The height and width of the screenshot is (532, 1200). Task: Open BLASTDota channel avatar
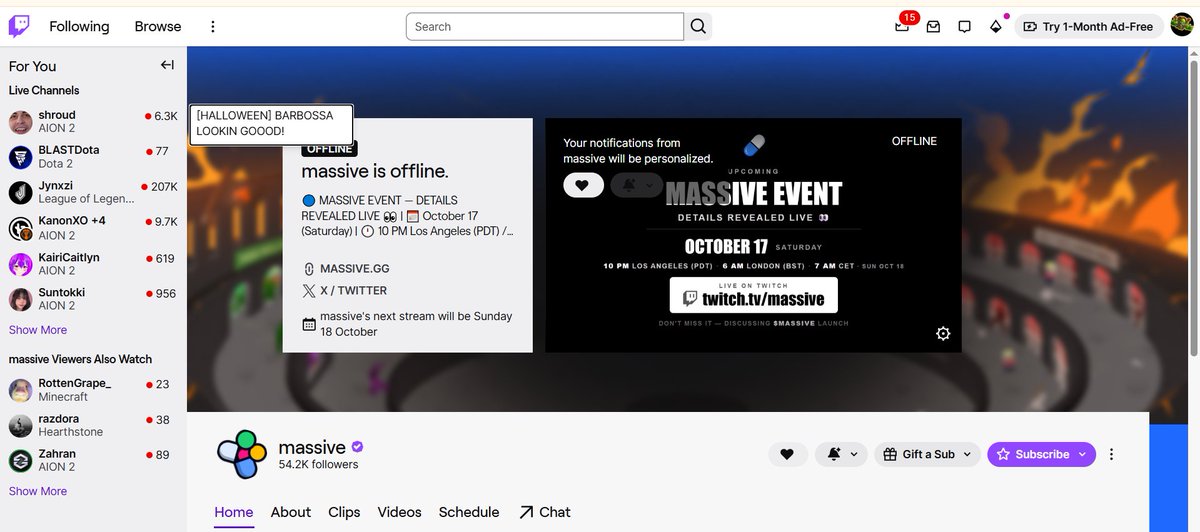tap(21, 157)
